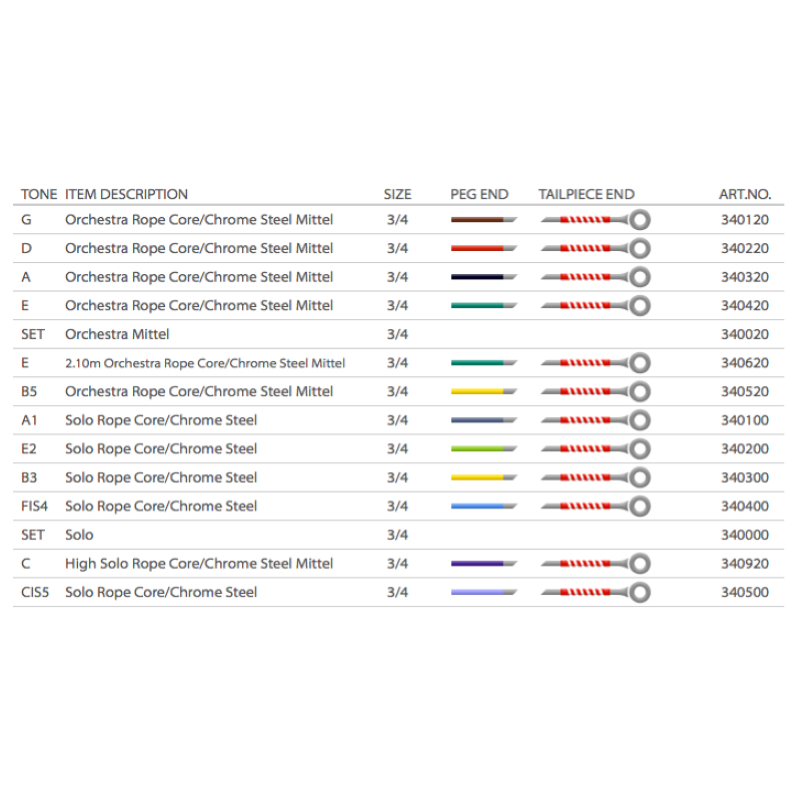This screenshot has width=800, height=800.
Task: Select article number 340100
Action: (745, 420)
